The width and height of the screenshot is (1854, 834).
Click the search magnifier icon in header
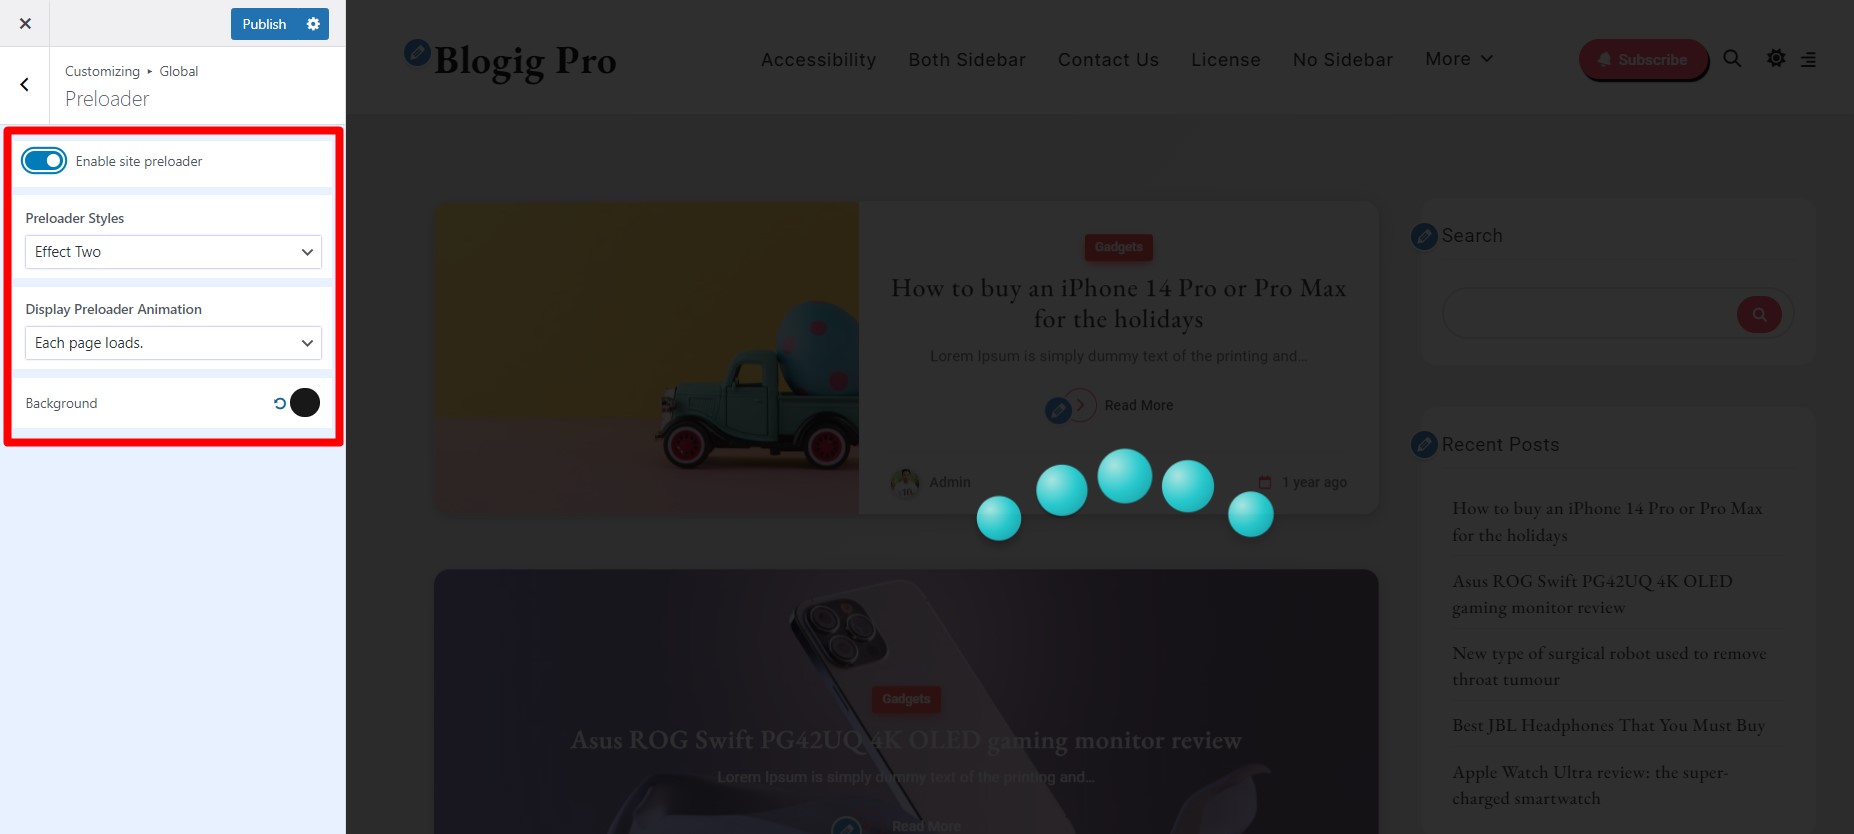click(1732, 59)
